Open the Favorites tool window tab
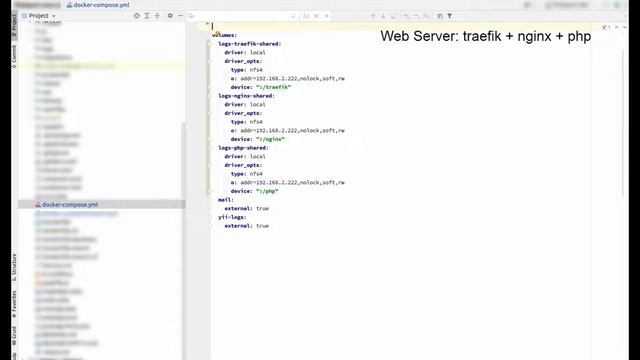Image resolution: width=640 pixels, height=360 pixels. 14,304
